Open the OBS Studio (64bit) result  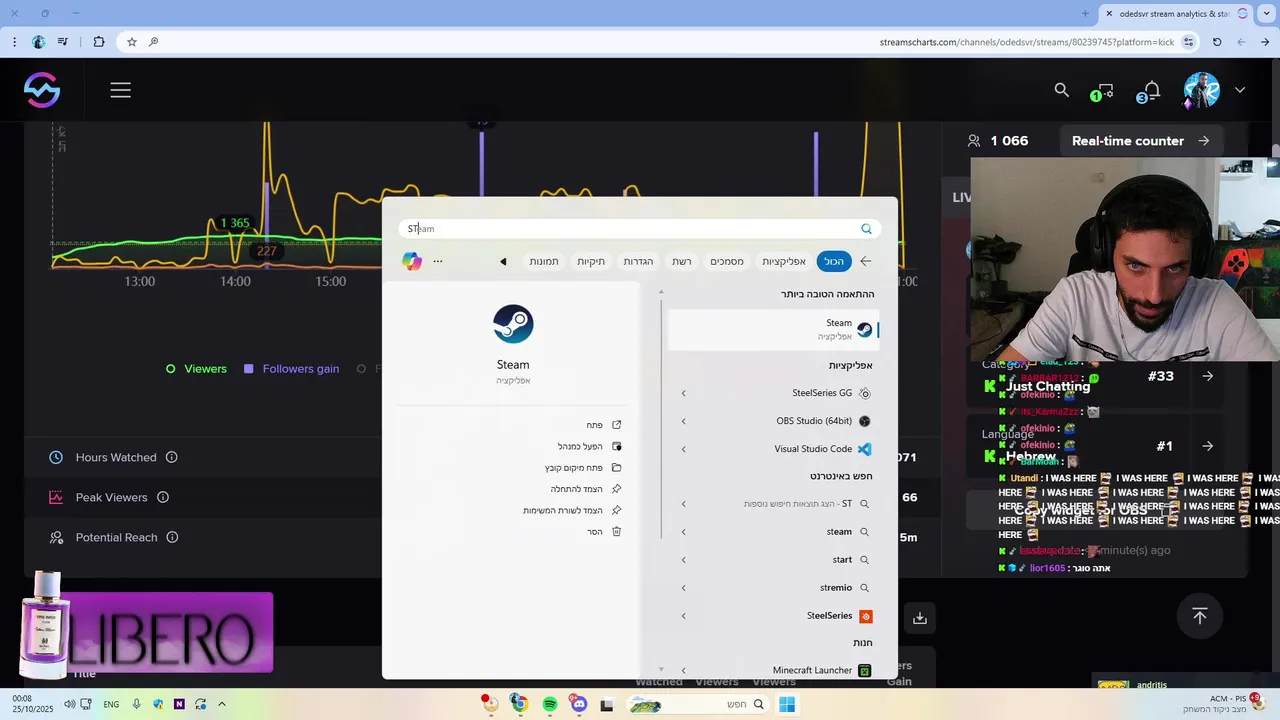pos(773,421)
